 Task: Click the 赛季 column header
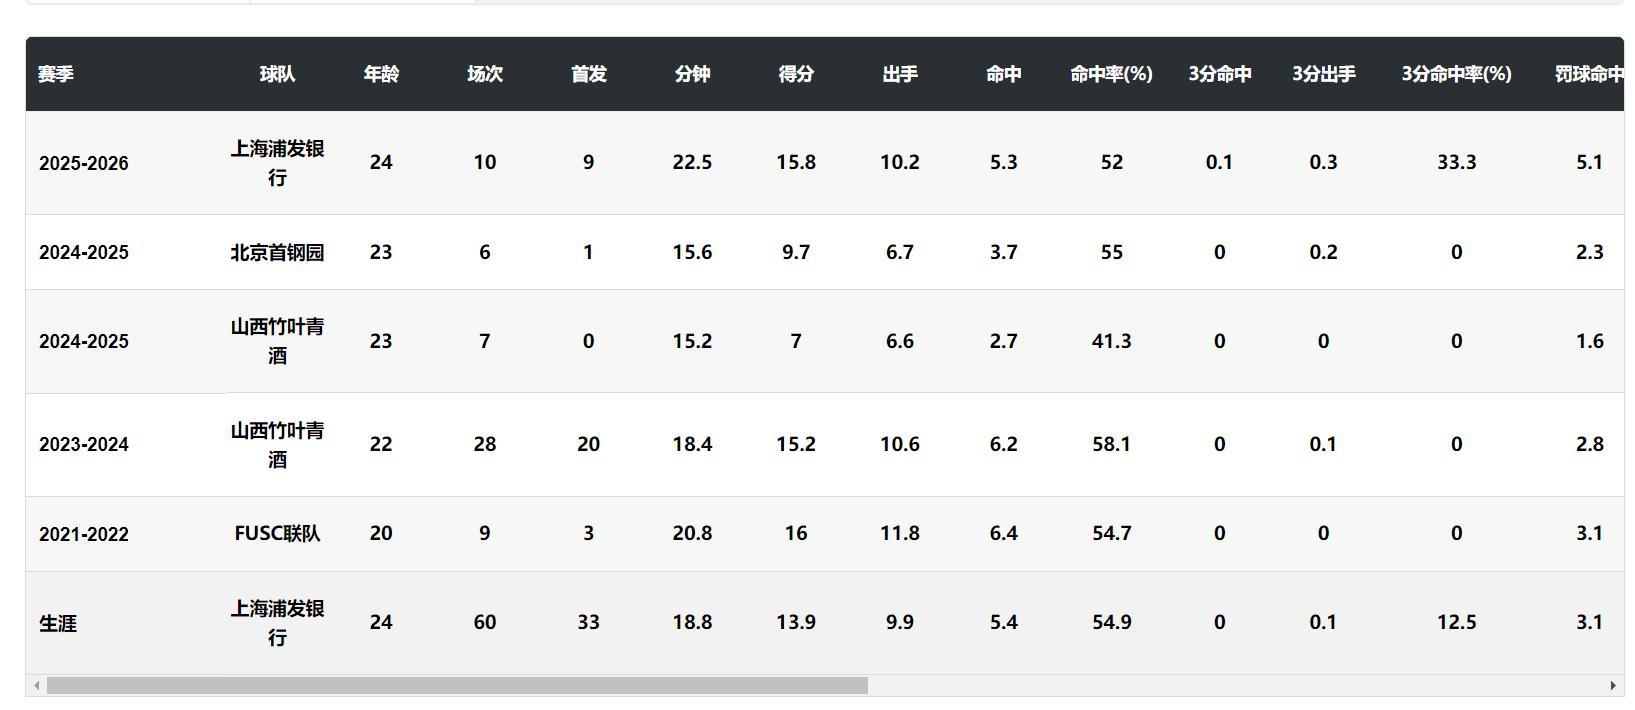[x=56, y=74]
